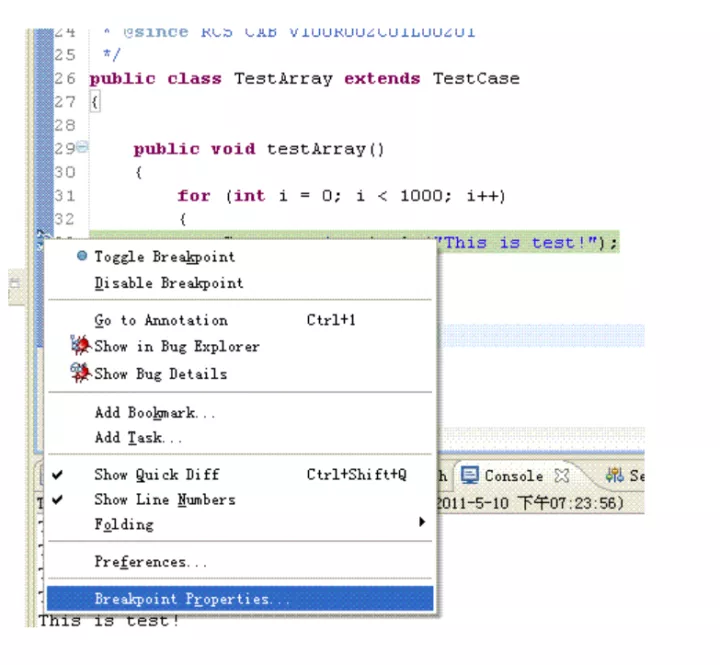Screen dimensions: 720x665
Task: Click the Console monitor icon
Action: (469, 475)
